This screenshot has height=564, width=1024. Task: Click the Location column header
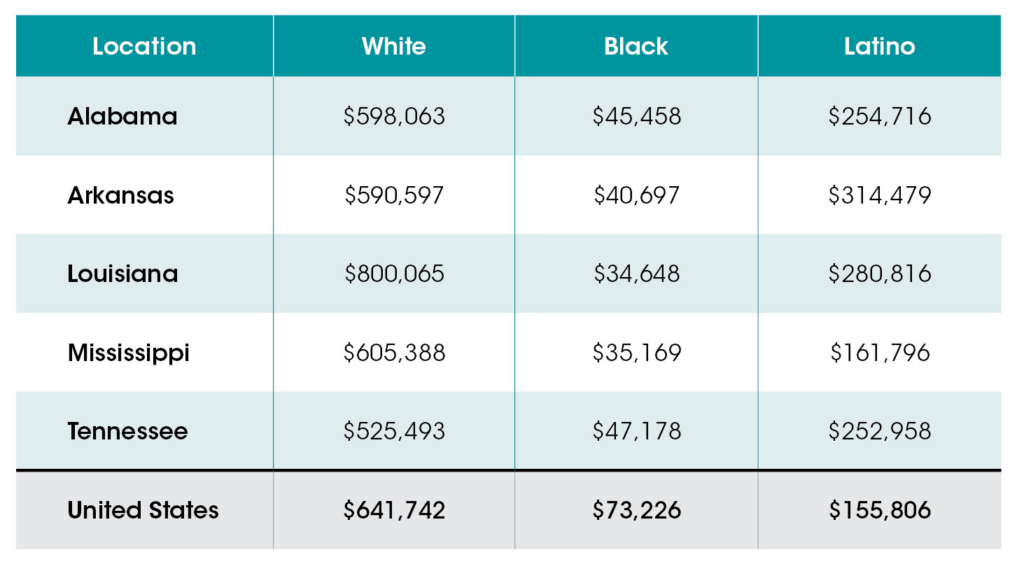[144, 47]
